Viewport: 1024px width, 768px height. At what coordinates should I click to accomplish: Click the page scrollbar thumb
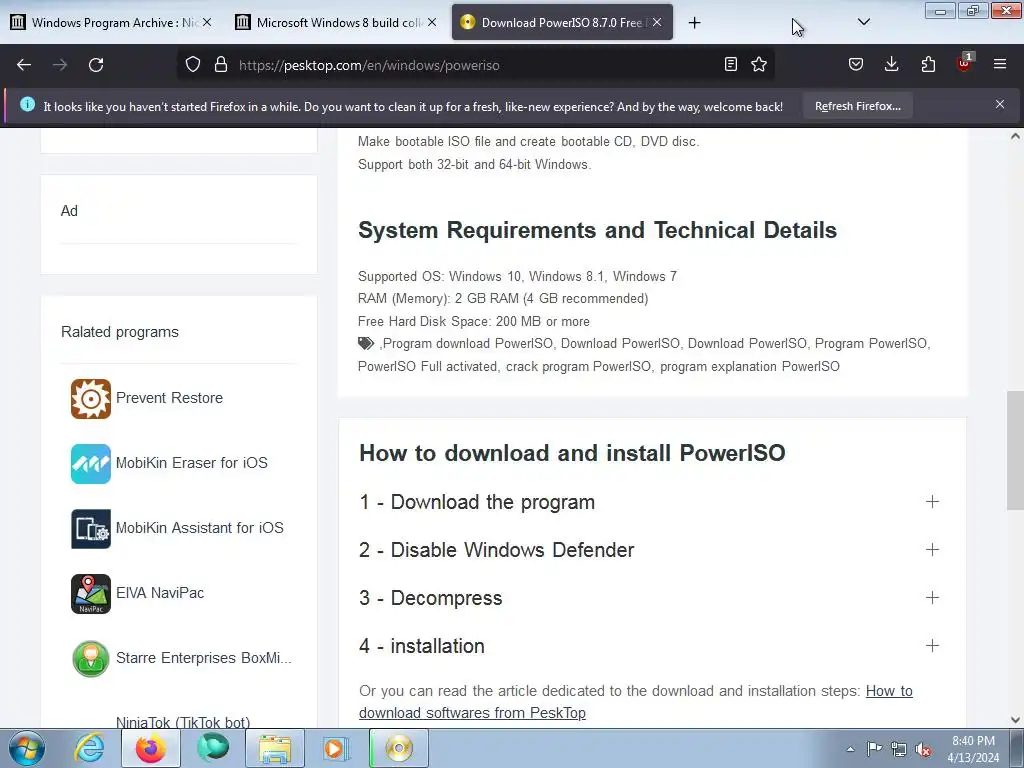[x=1015, y=451]
